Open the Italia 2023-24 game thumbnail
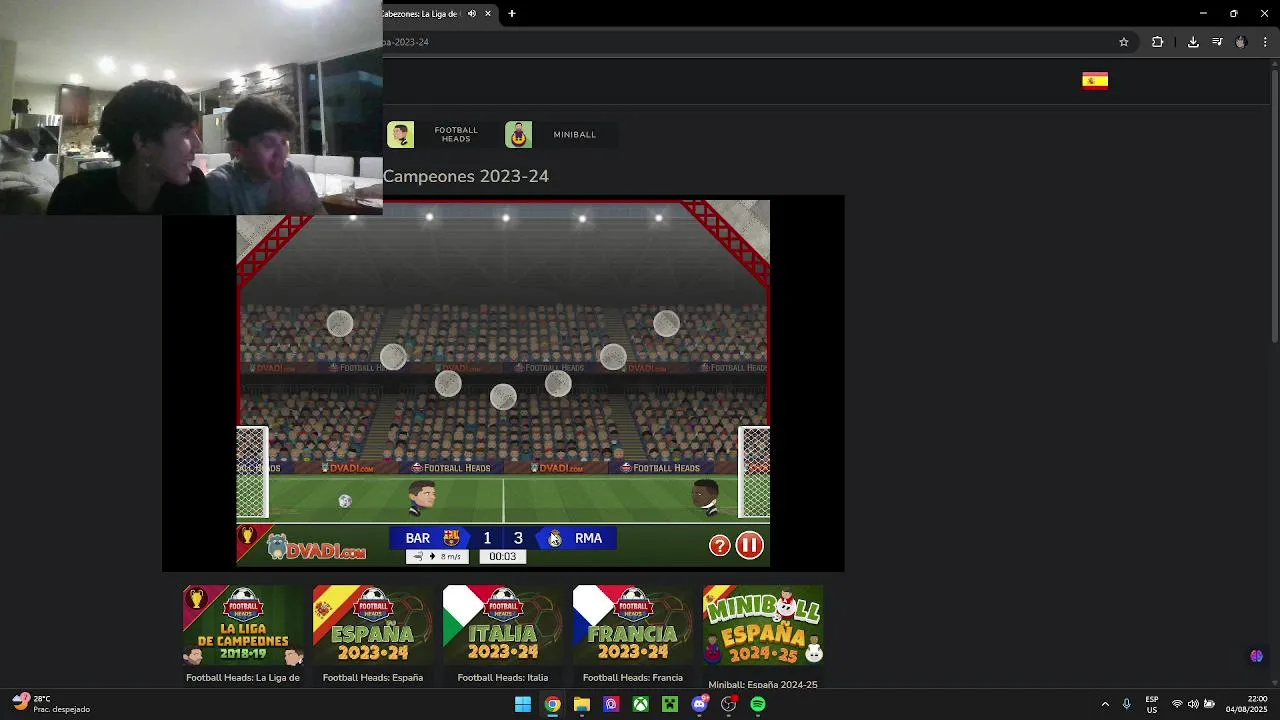This screenshot has width=1280, height=720. (x=503, y=626)
